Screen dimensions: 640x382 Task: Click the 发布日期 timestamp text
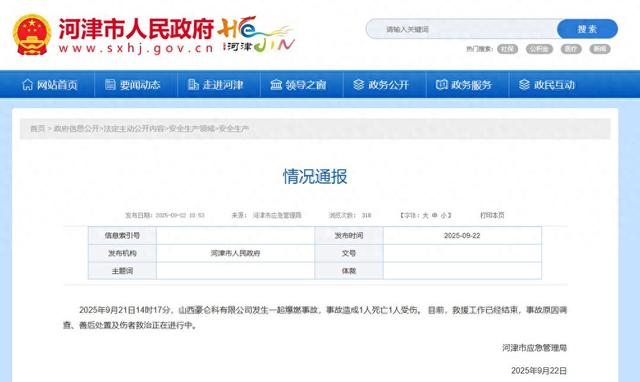pos(165,215)
